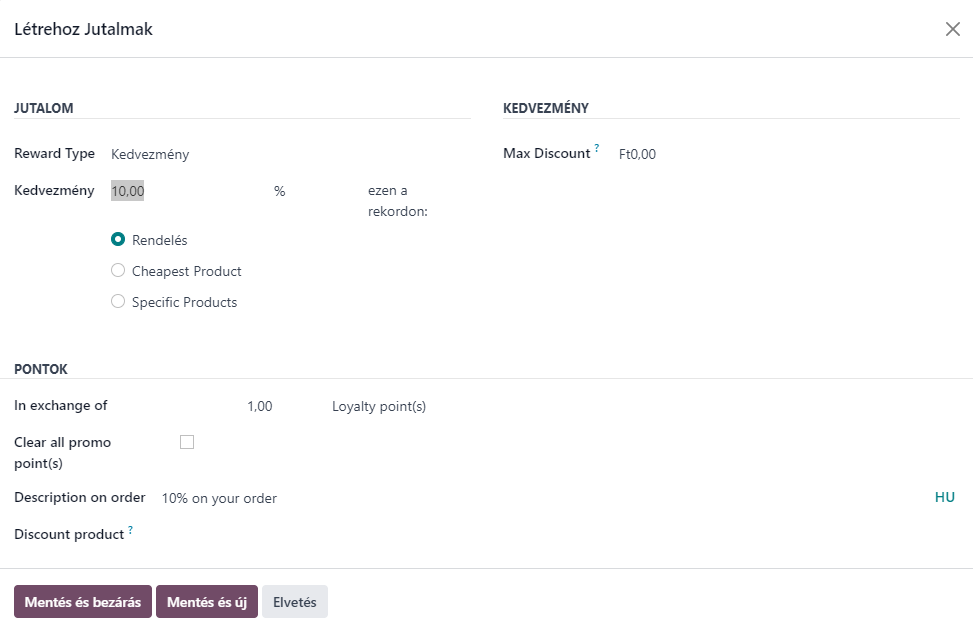The height and width of the screenshot is (630, 973).
Task: Enable Clear all promo point(s) checkbox
Action: (x=187, y=442)
